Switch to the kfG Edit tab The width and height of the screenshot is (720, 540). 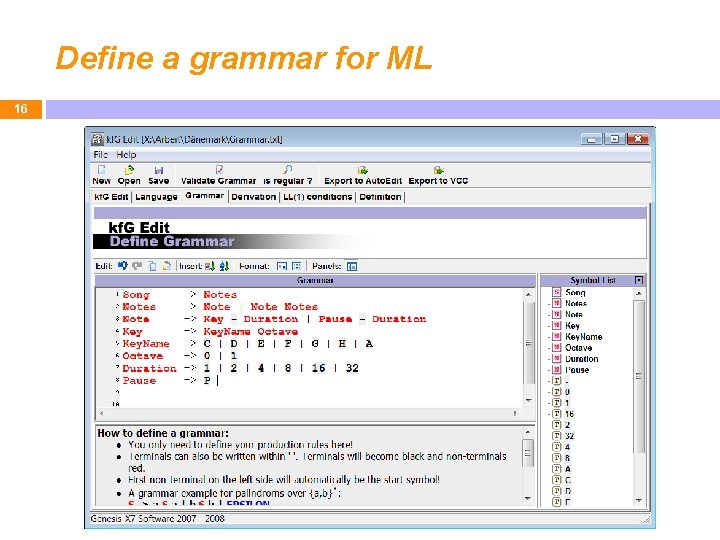111,197
